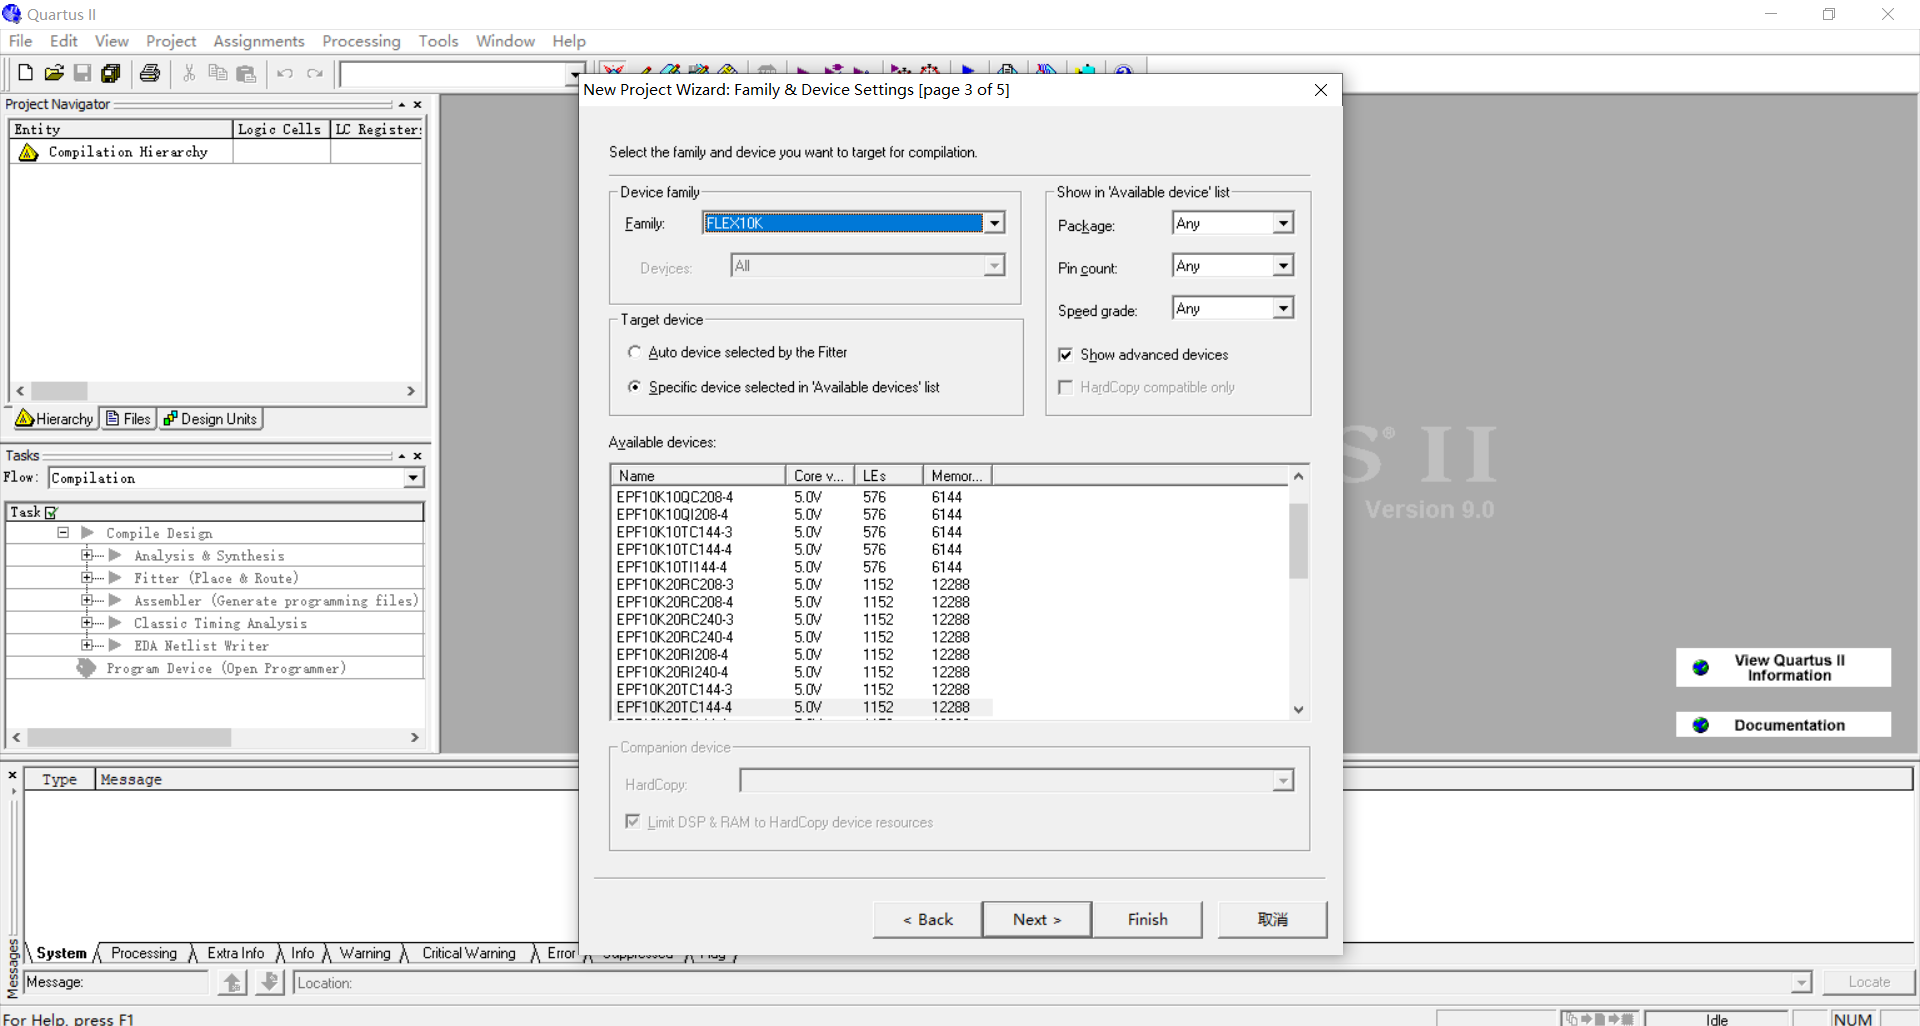Open the Processing menu
This screenshot has height=1026, width=1920.
pos(361,41)
